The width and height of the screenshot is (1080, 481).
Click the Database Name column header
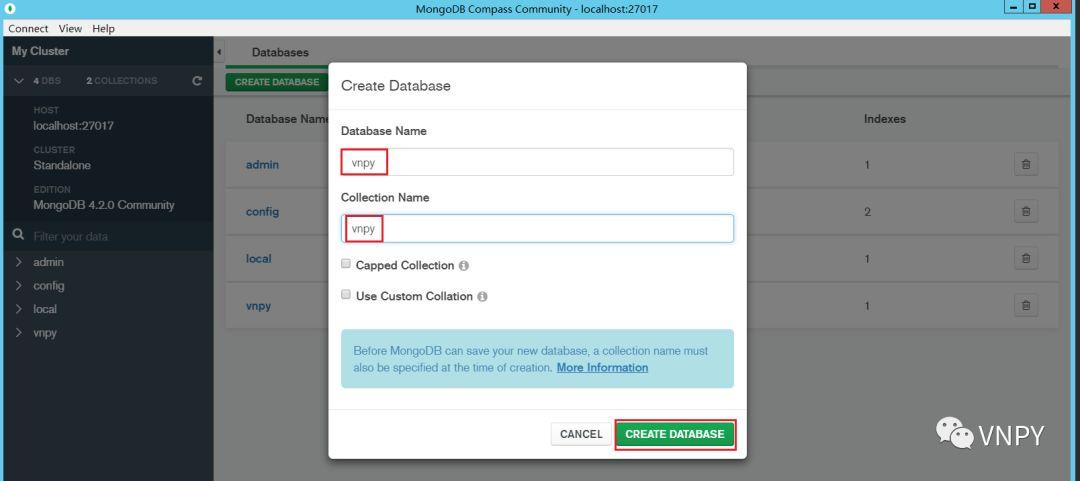click(x=287, y=119)
